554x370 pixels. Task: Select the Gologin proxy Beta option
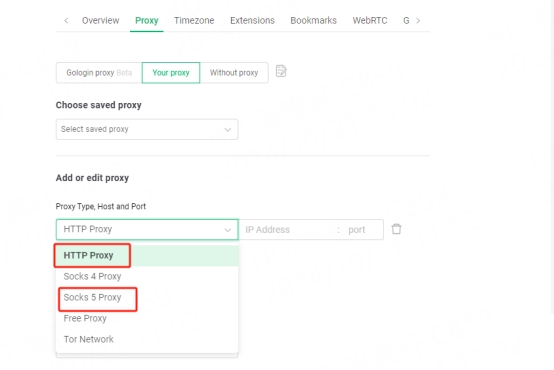pyautogui.click(x=99, y=73)
